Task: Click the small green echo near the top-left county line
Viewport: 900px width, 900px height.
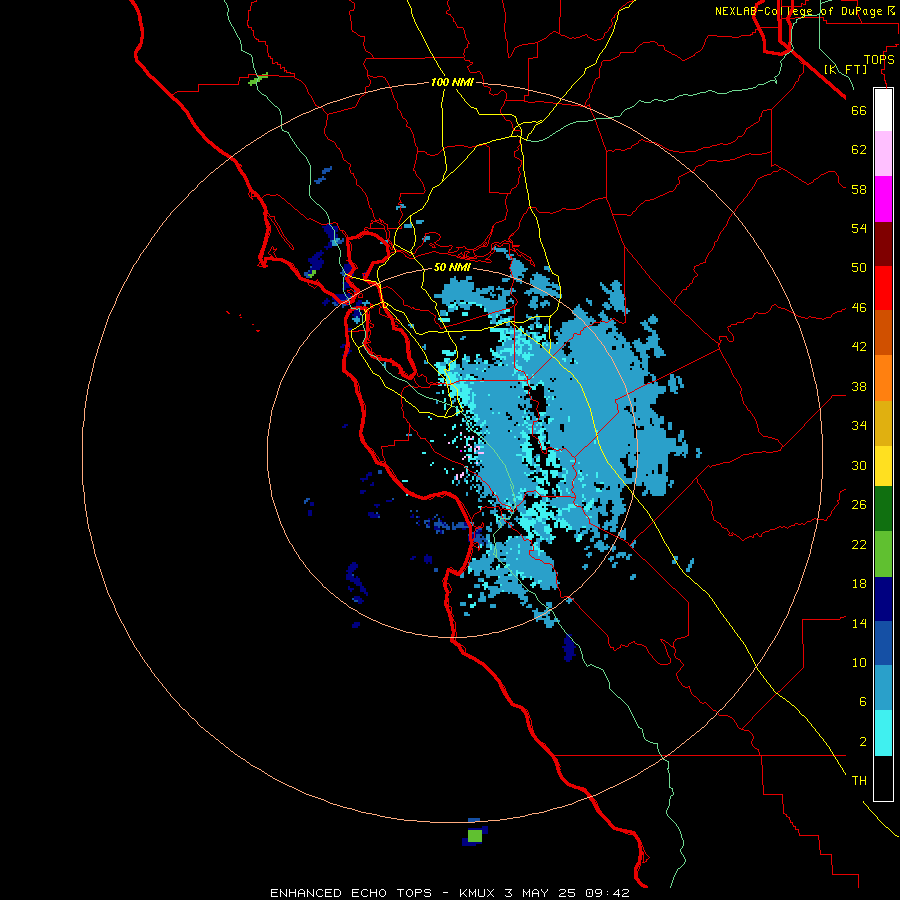Action: point(258,79)
